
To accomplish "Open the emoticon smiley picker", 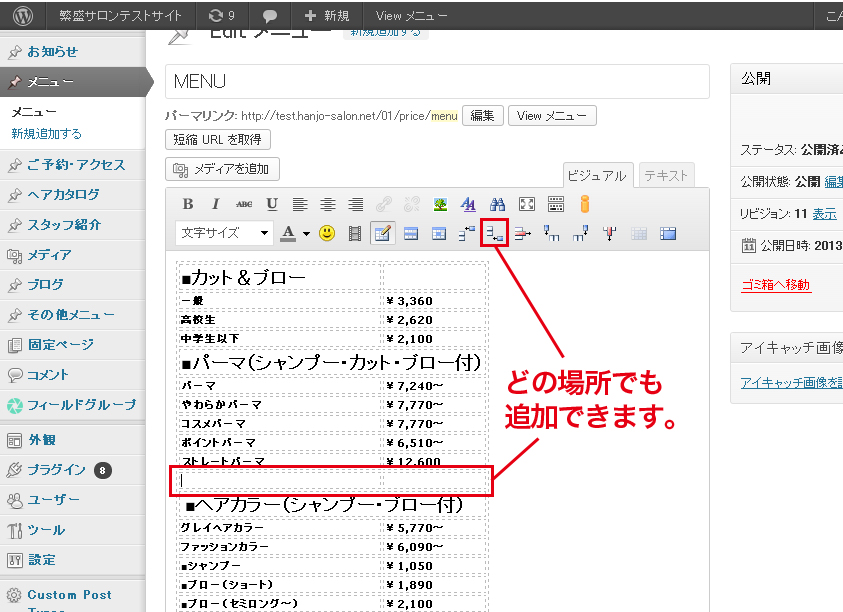I will pos(326,233).
